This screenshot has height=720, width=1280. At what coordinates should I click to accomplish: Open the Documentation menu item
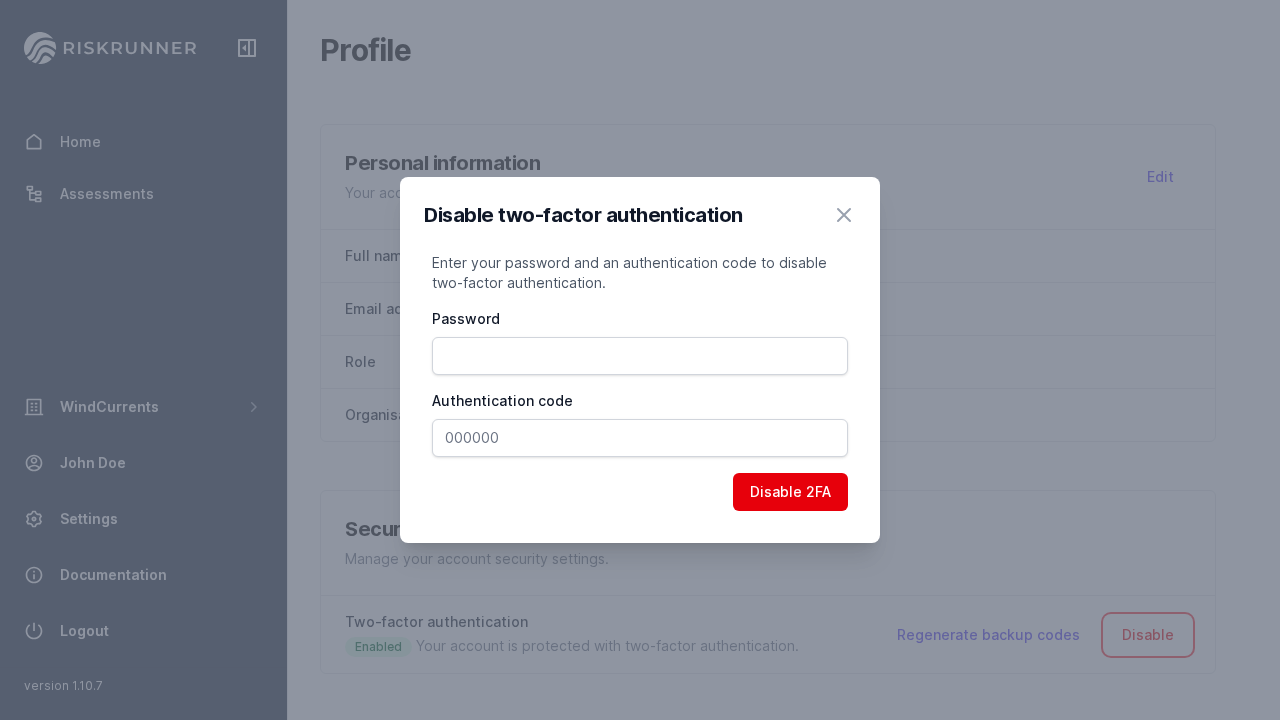113,575
